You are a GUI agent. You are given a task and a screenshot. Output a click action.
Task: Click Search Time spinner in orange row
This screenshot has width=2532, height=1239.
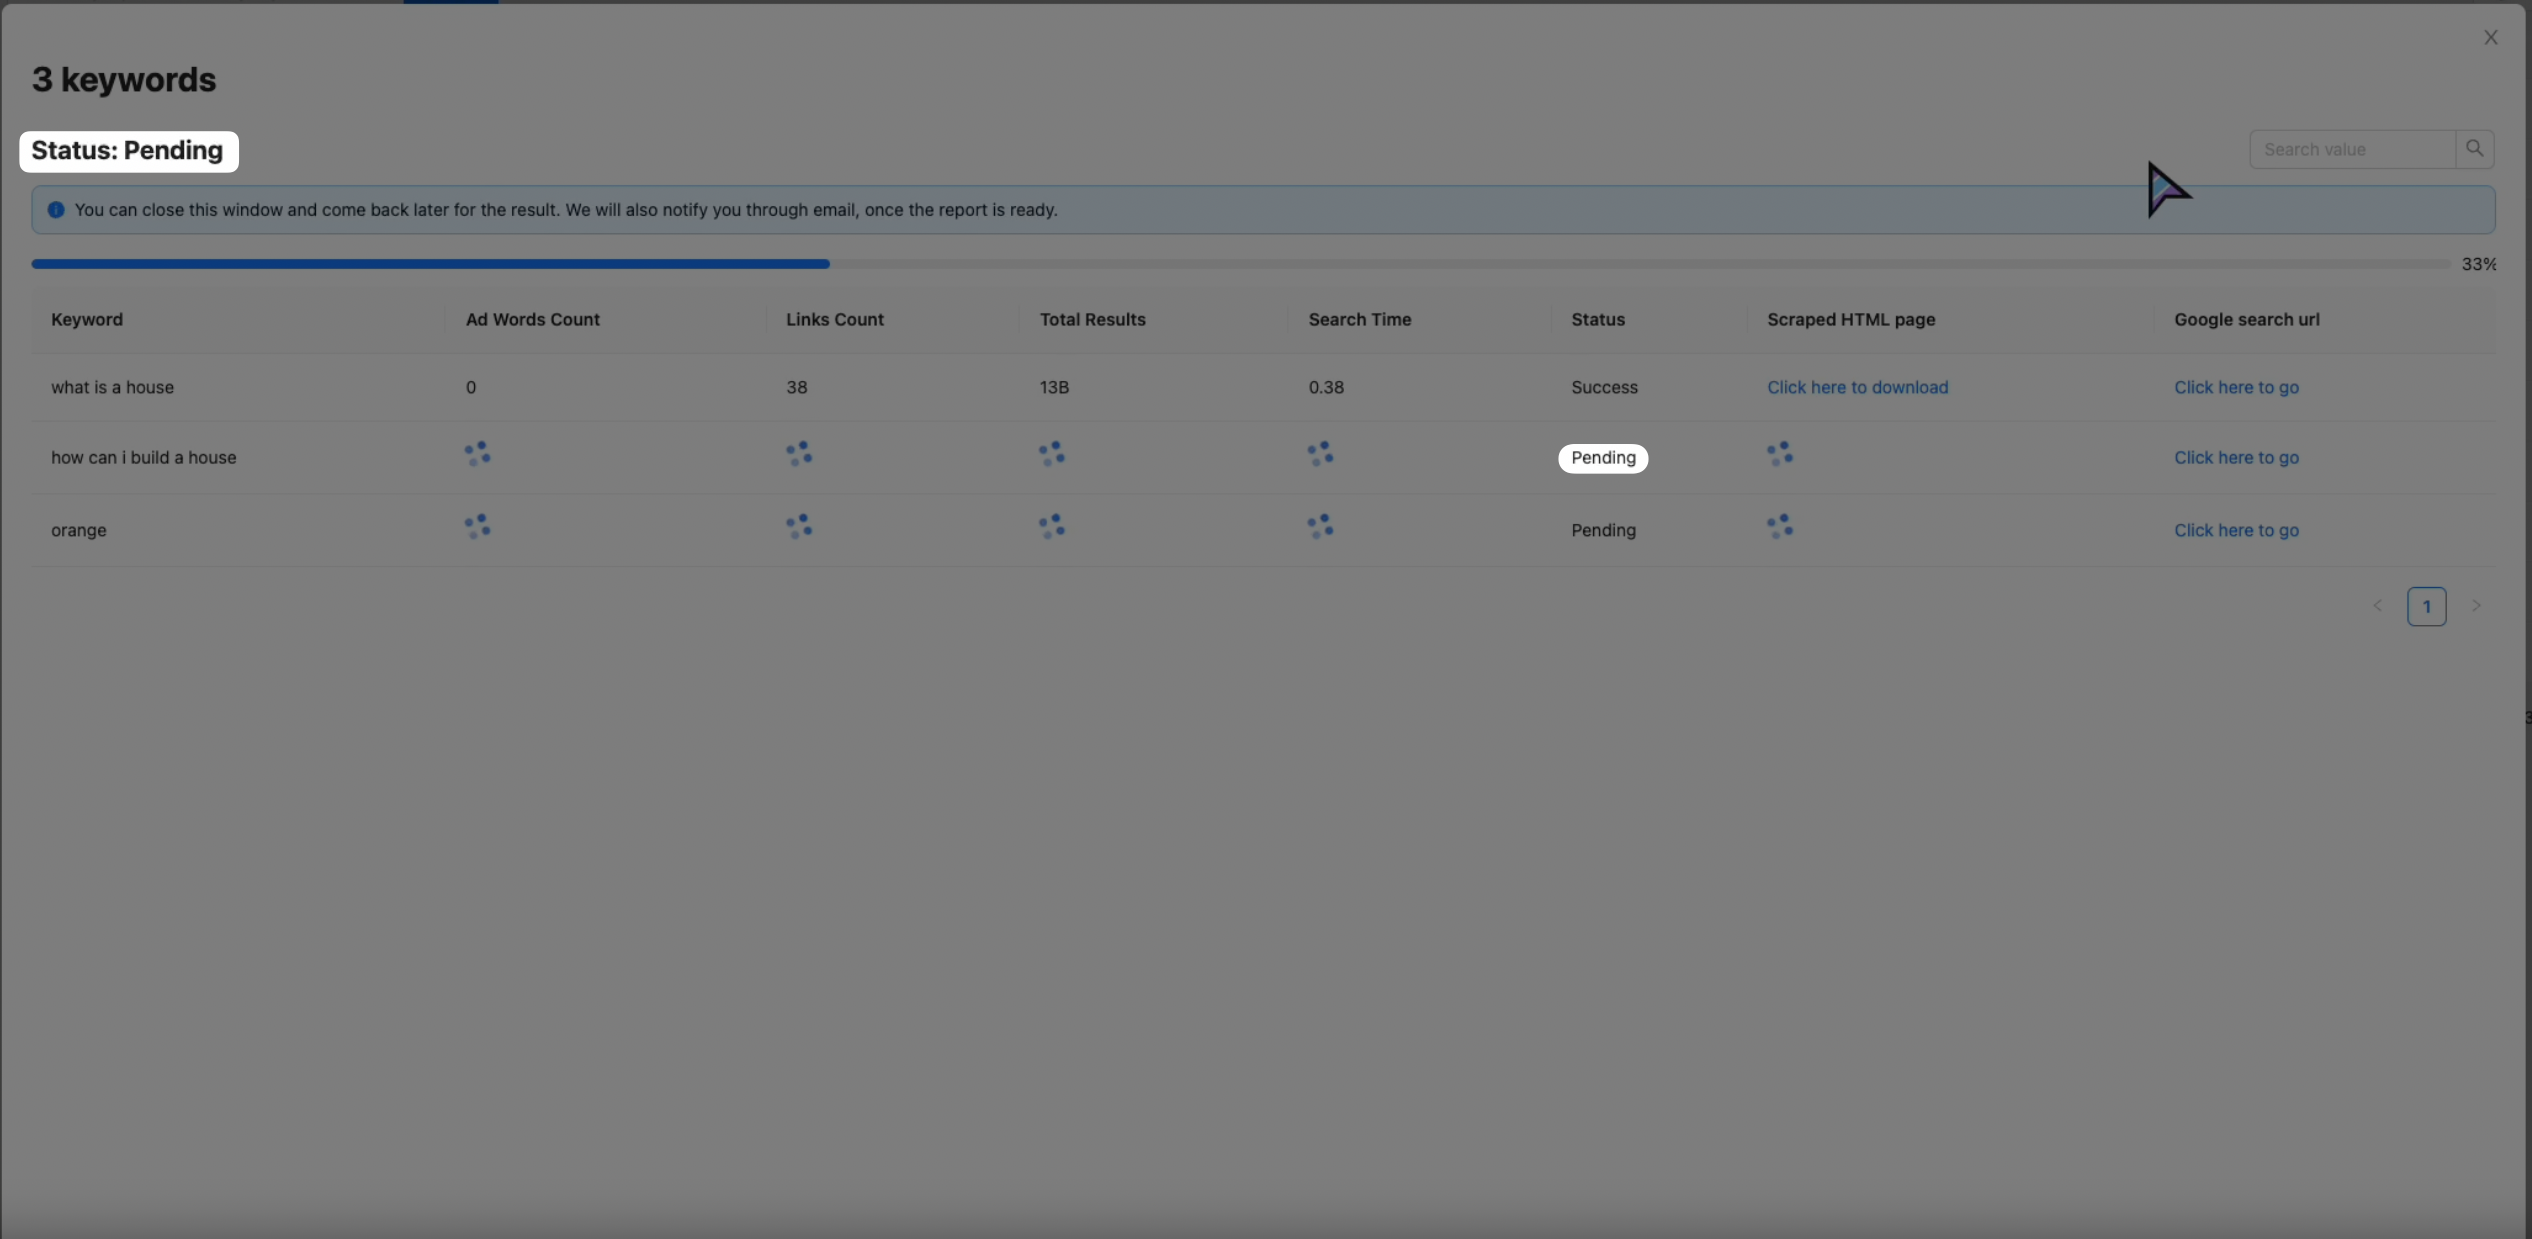pyautogui.click(x=1320, y=526)
